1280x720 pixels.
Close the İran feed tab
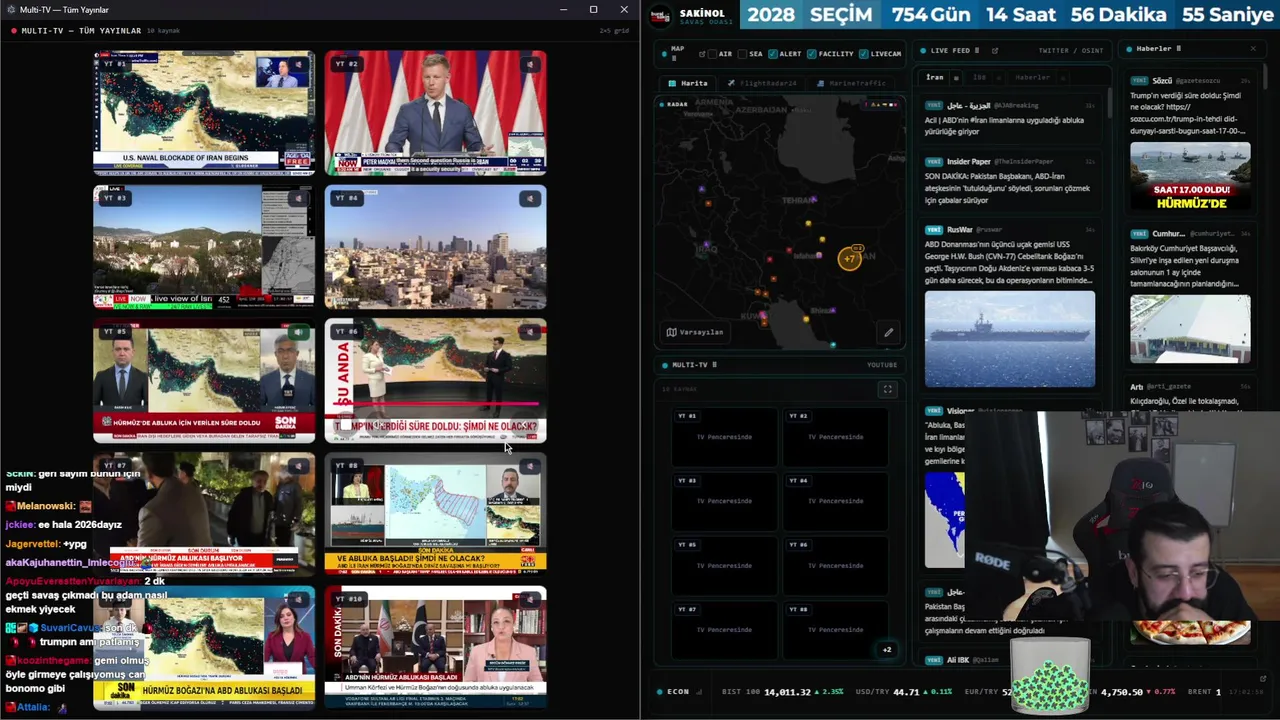[956, 77]
